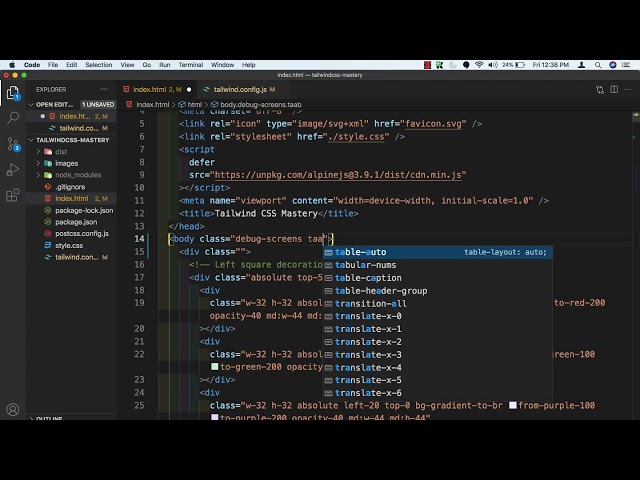640x480 pixels.
Task: Expand the Outline section
Action: tap(31, 418)
